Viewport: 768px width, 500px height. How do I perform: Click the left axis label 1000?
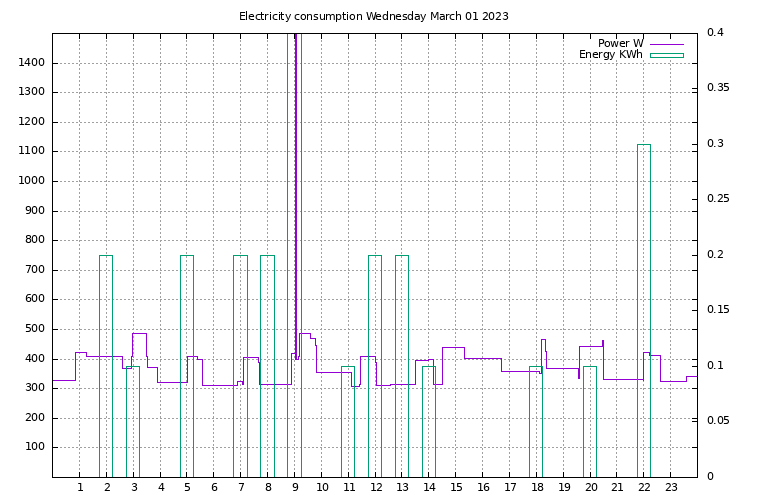(x=31, y=181)
